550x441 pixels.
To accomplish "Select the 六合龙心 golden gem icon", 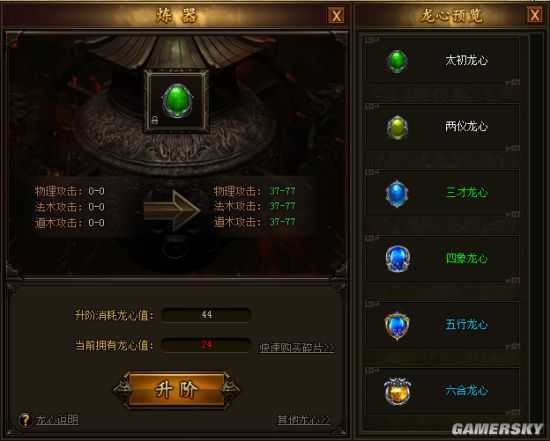I will click(397, 391).
